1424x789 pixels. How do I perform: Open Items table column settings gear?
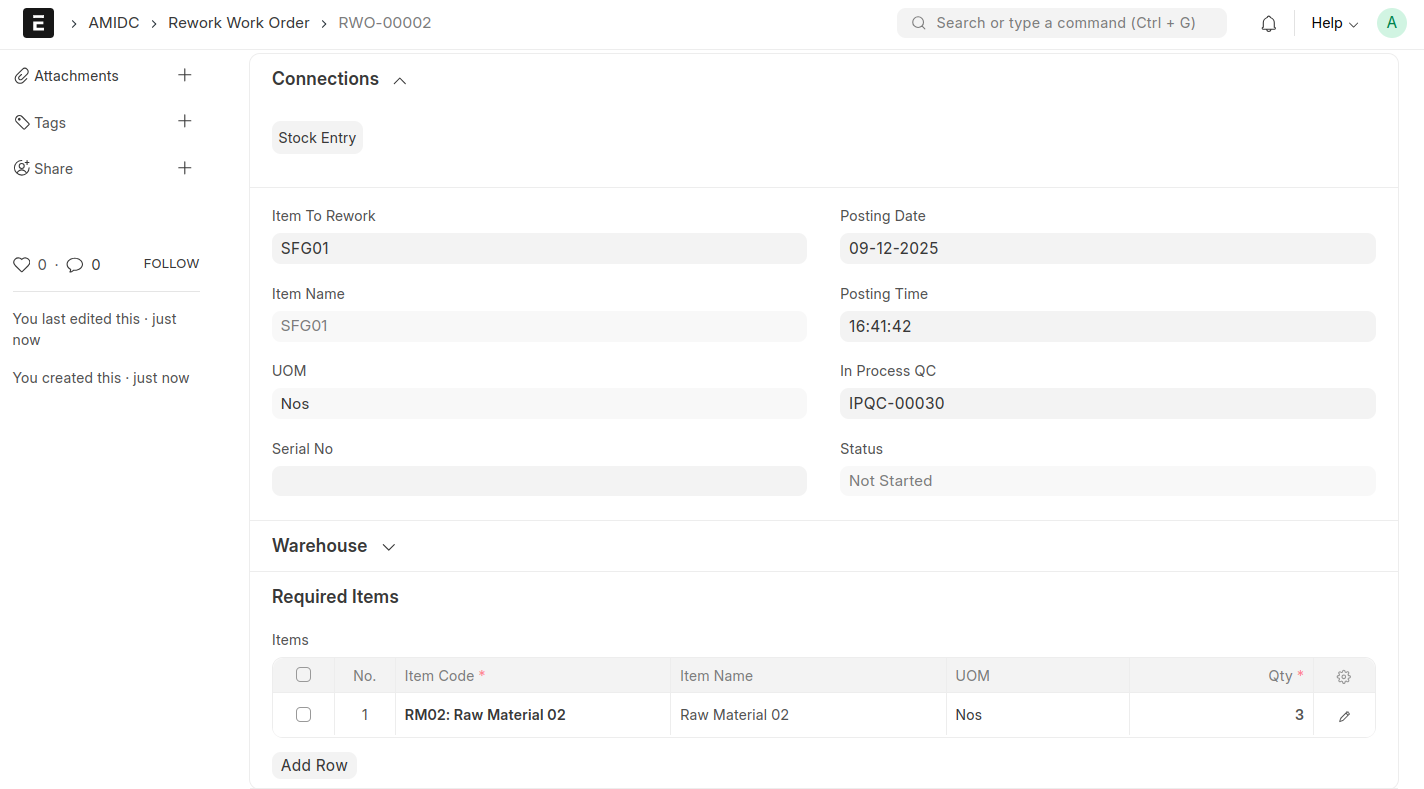(1343, 677)
